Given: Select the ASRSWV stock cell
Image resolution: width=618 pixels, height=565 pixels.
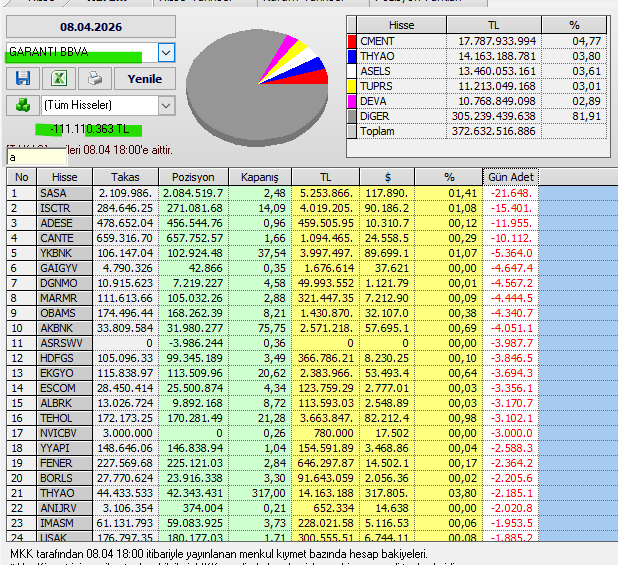Looking at the screenshot, I should coord(65,343).
